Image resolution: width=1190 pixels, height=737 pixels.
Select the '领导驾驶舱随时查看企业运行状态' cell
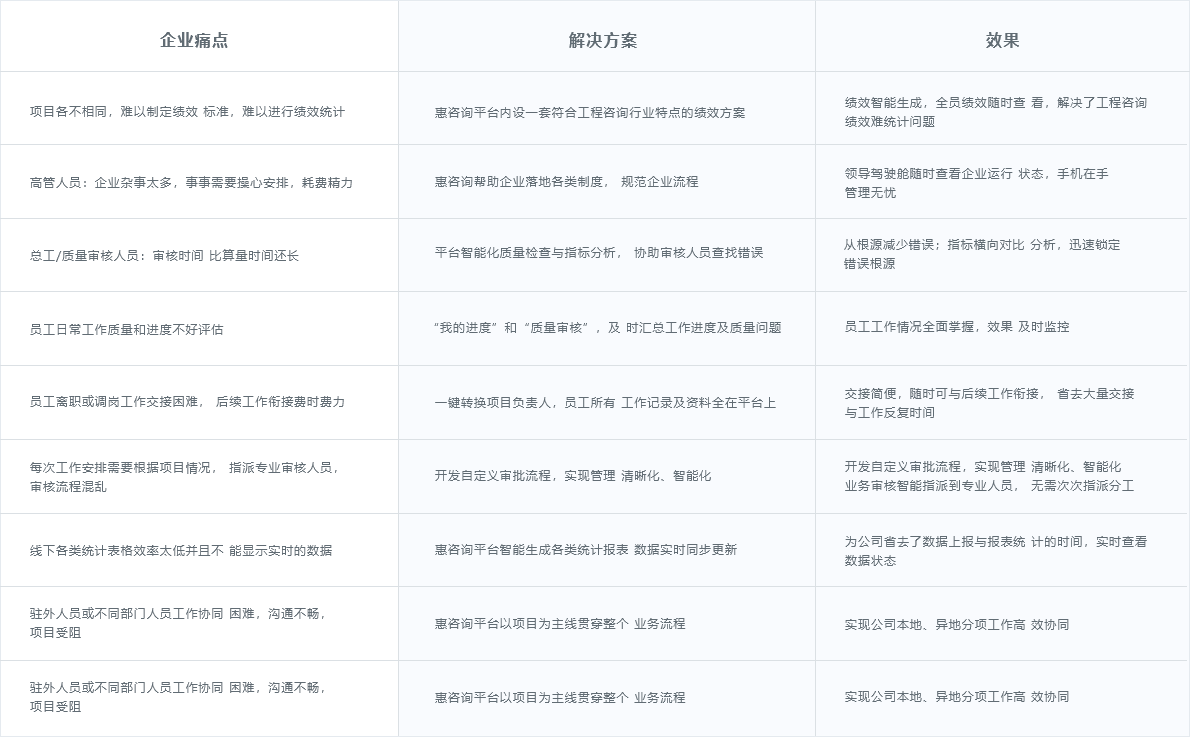tap(976, 183)
